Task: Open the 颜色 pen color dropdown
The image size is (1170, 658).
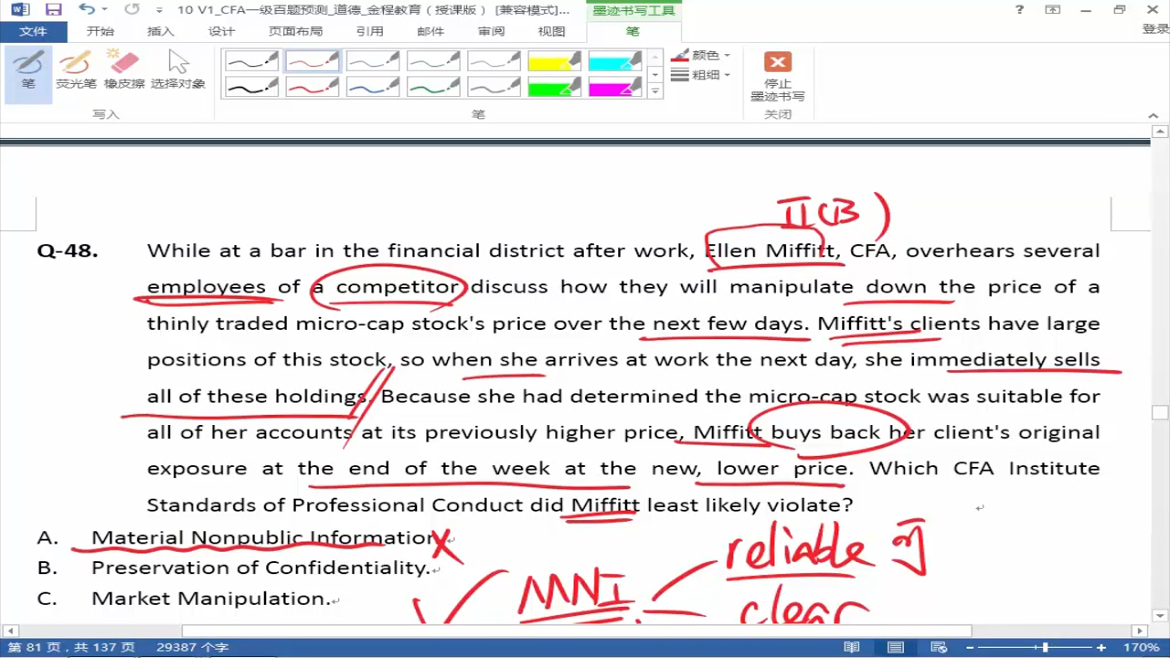Action: click(x=701, y=55)
